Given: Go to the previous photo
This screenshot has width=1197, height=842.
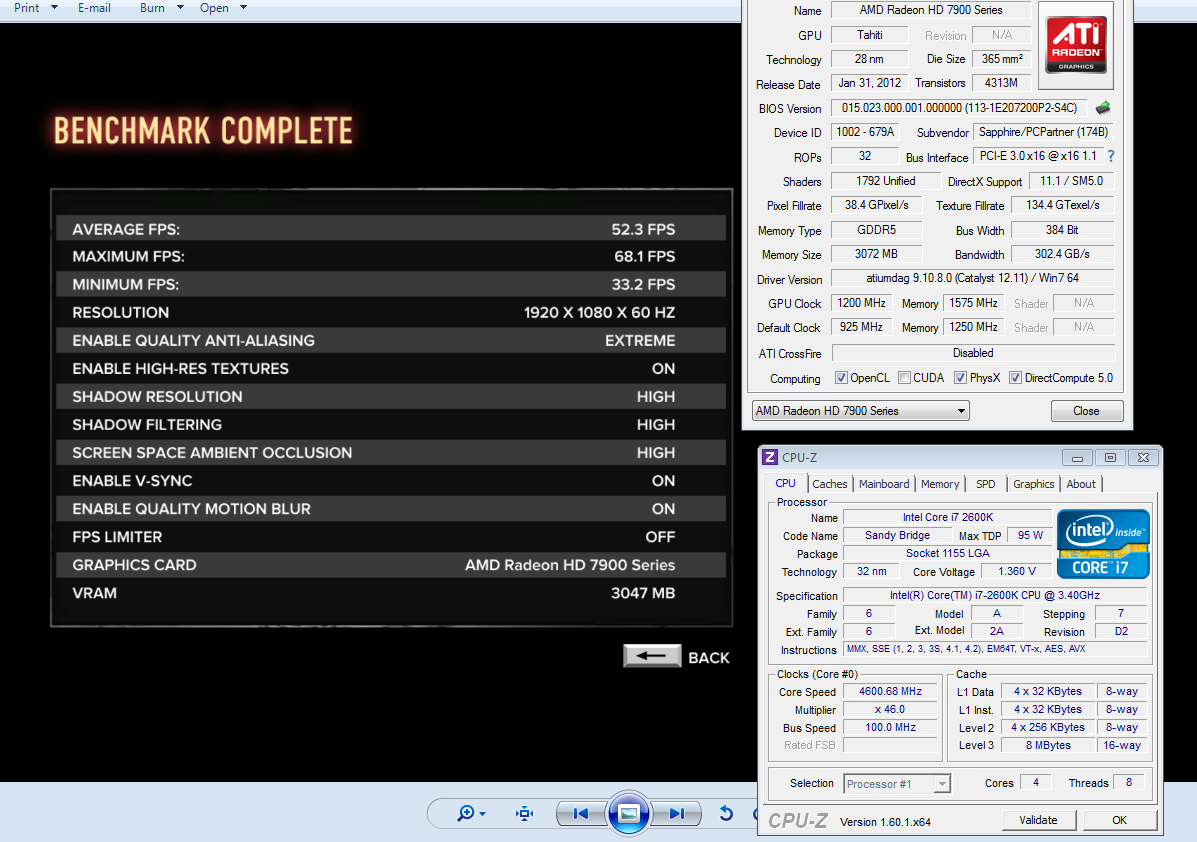Looking at the screenshot, I should coord(581,814).
